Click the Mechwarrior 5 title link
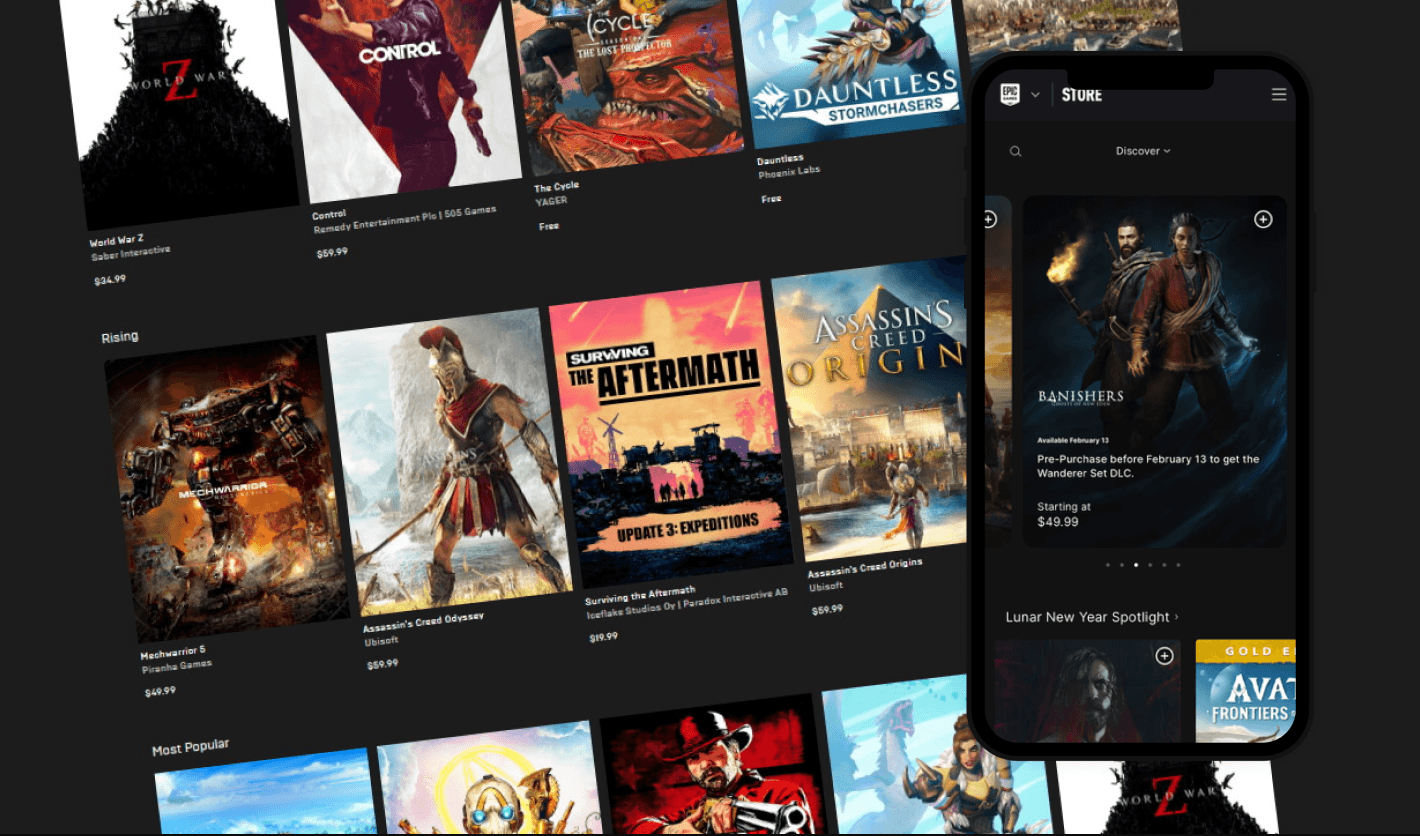The image size is (1420, 836). click(x=173, y=653)
